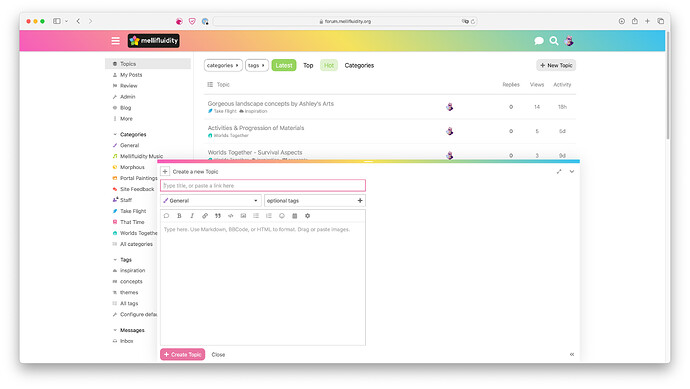Open the Safari sidebar dropdown arrow

click(66, 21)
